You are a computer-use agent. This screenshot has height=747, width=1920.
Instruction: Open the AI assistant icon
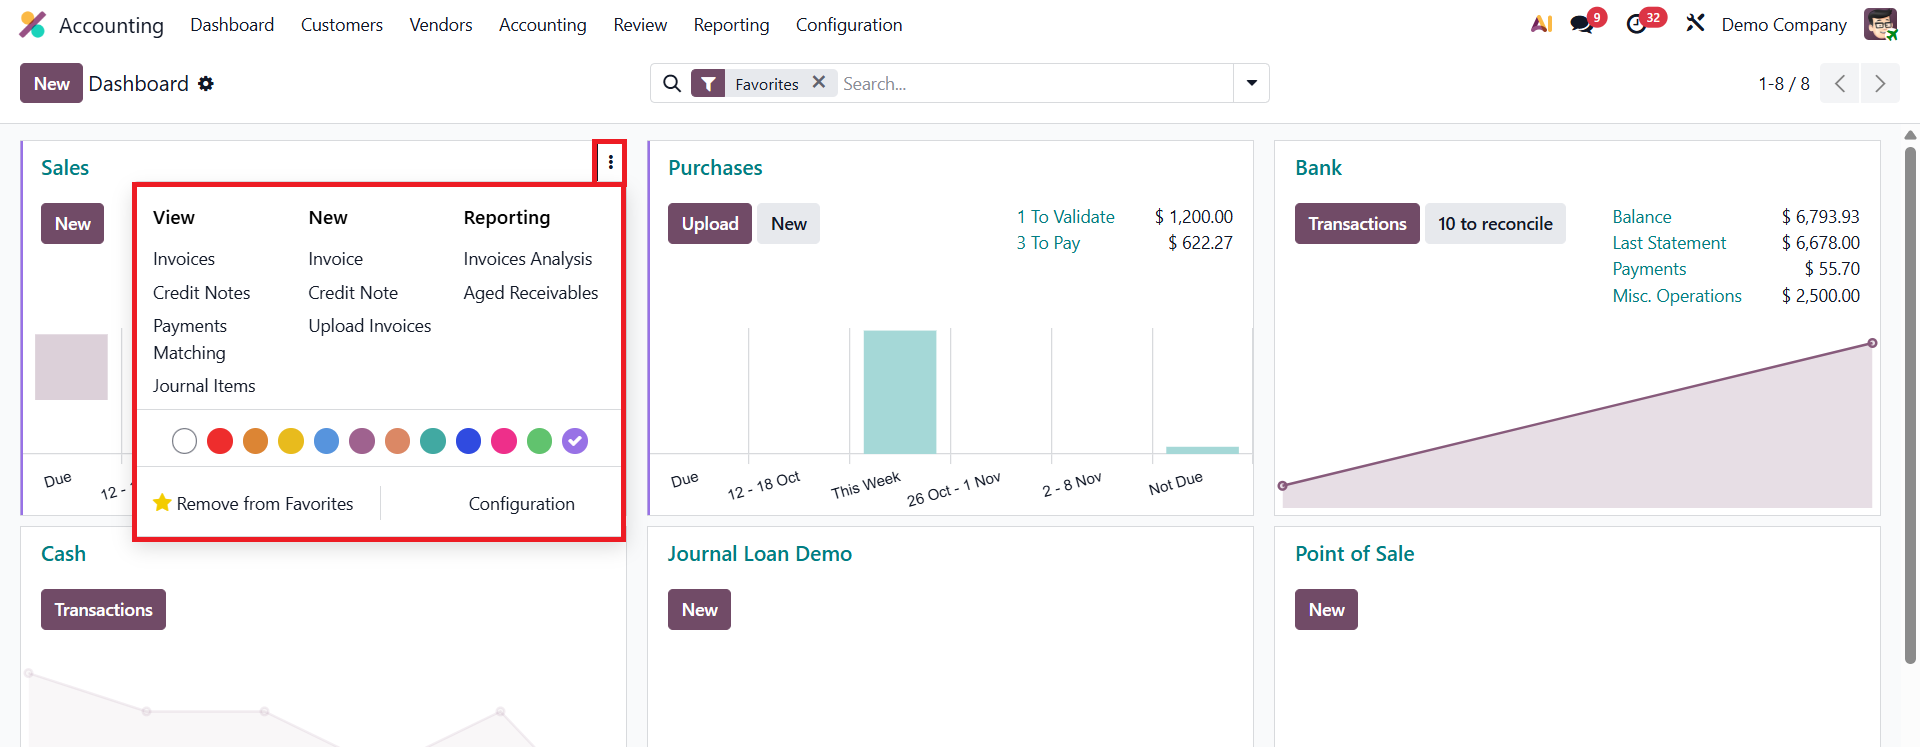tap(1541, 24)
